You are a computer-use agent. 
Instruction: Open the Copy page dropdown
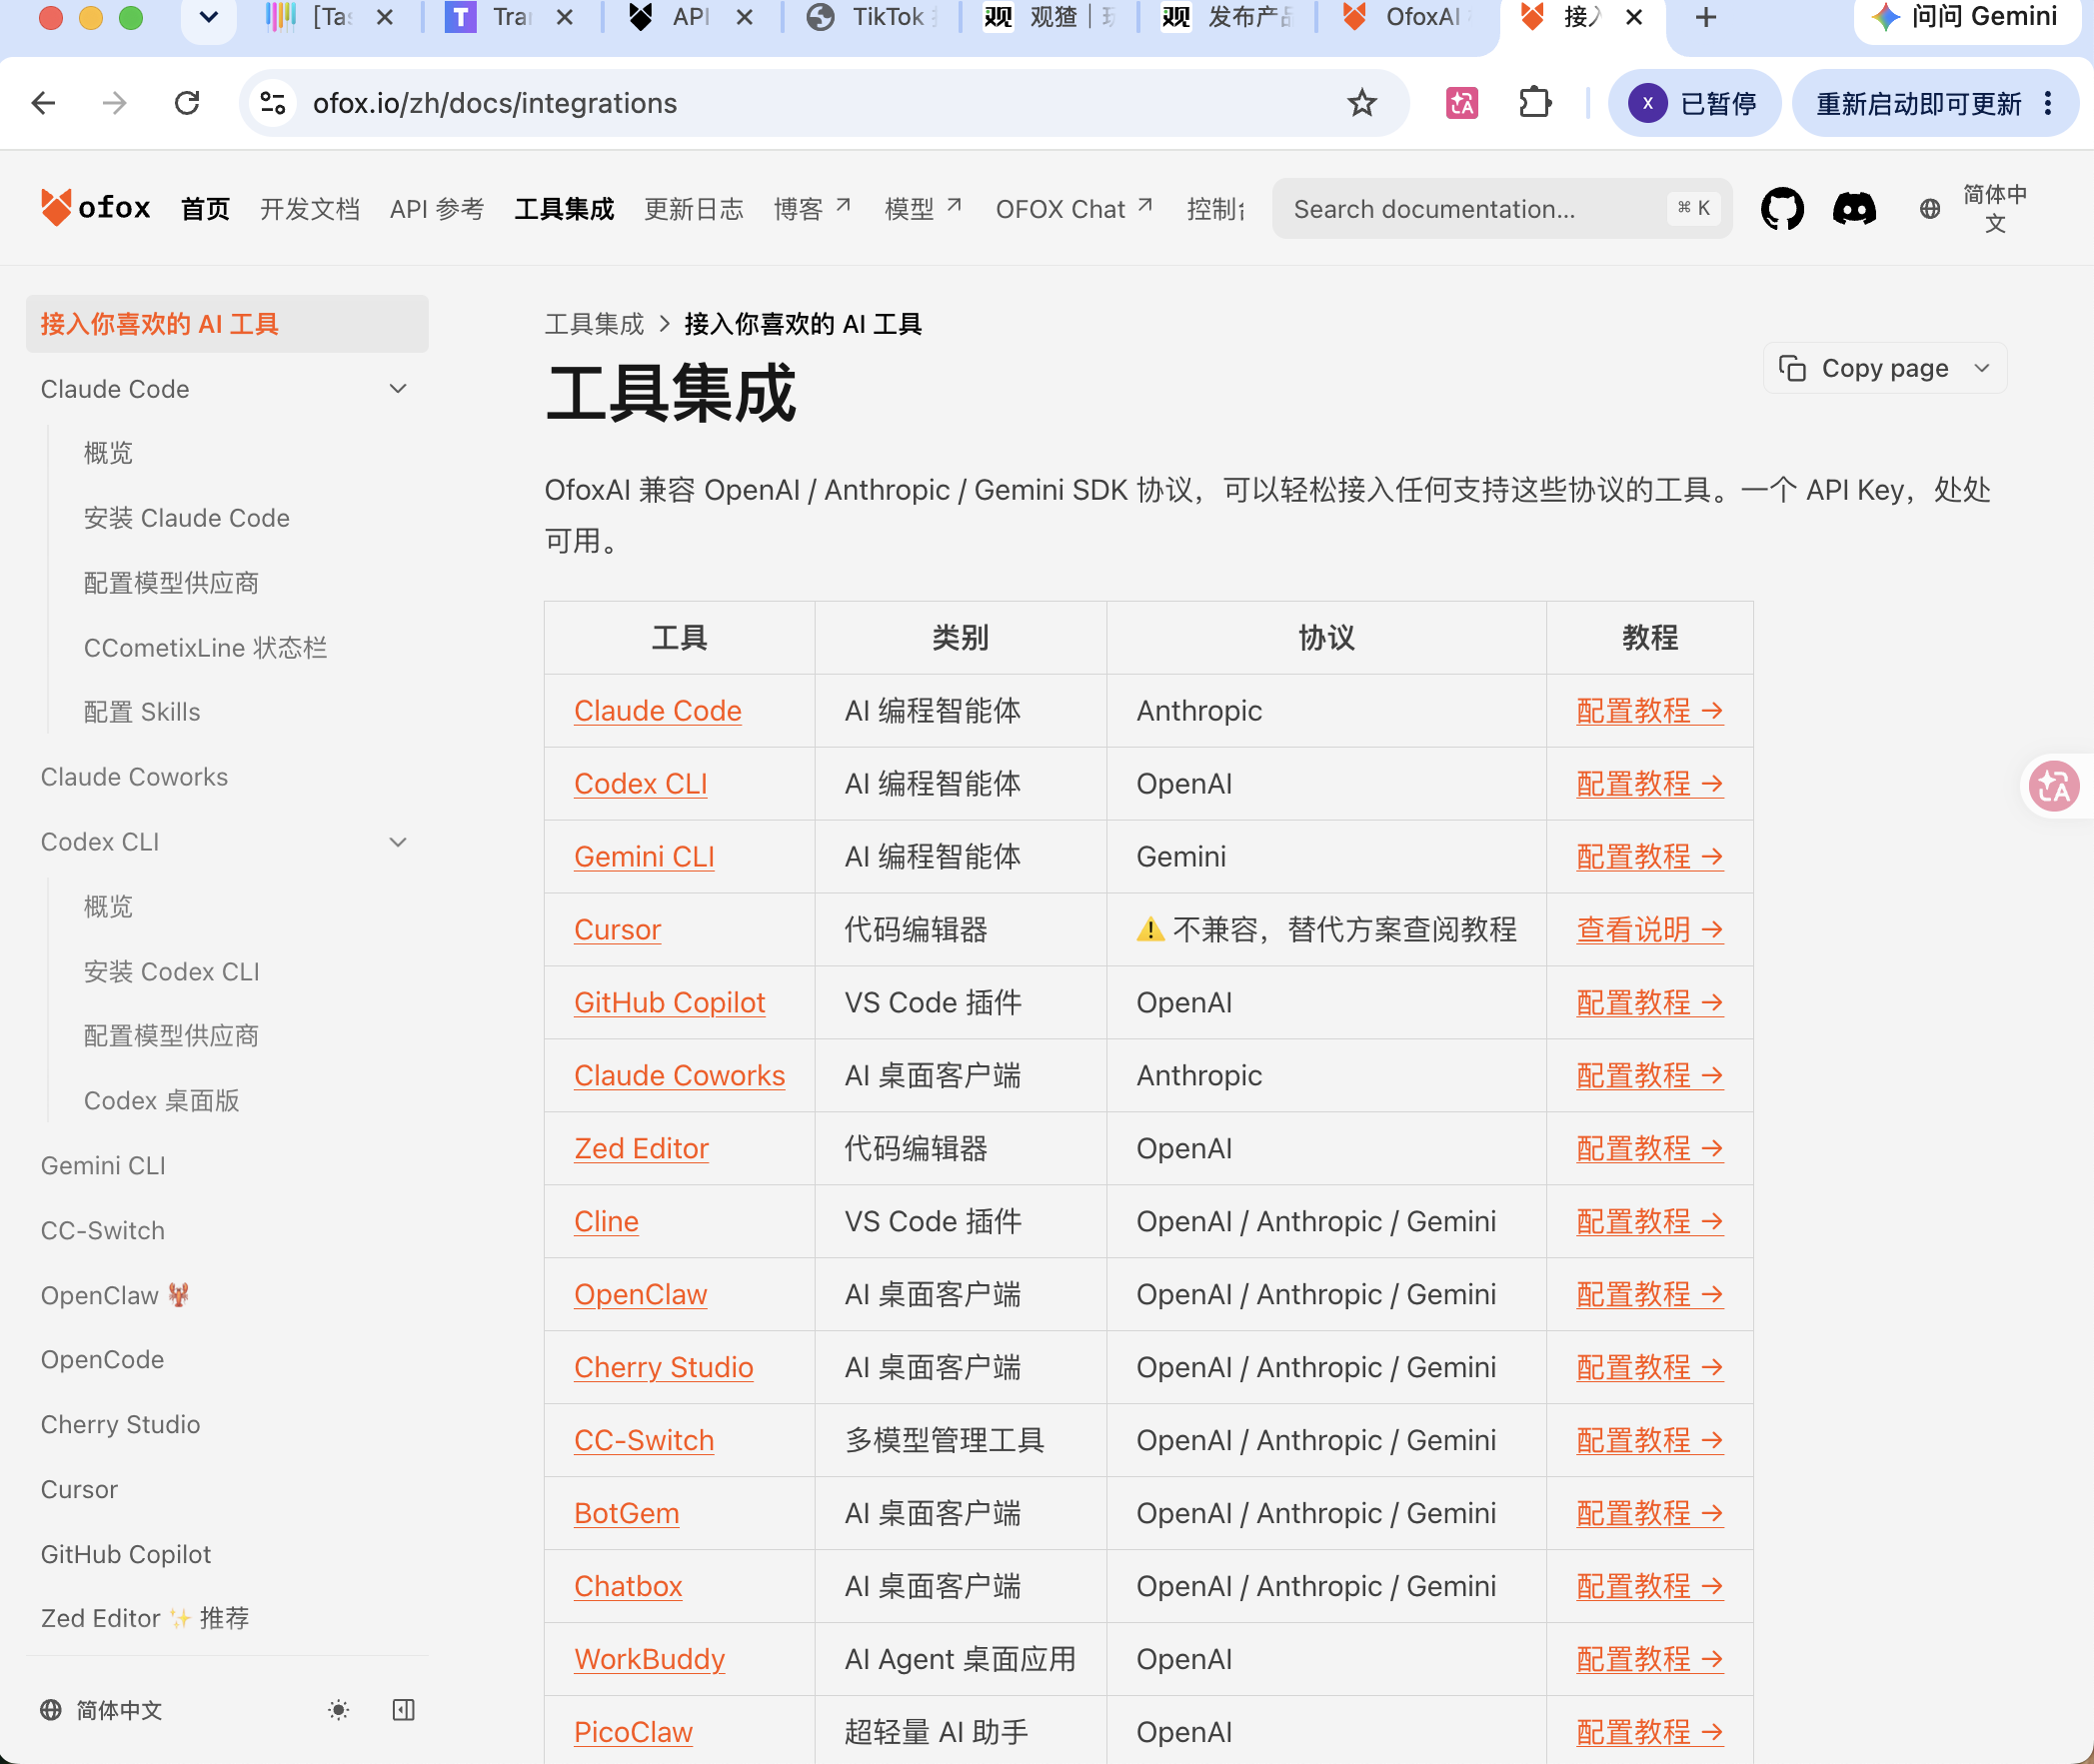click(1885, 368)
